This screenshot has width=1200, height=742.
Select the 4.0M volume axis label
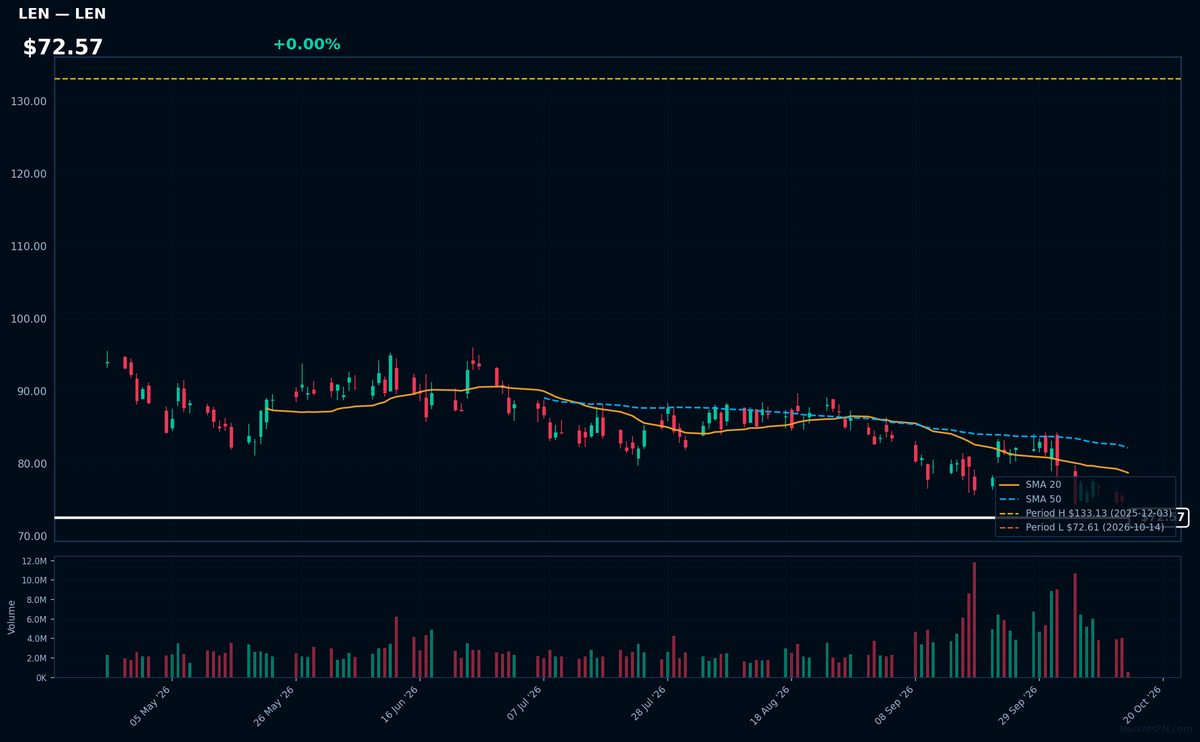pyautogui.click(x=36, y=639)
